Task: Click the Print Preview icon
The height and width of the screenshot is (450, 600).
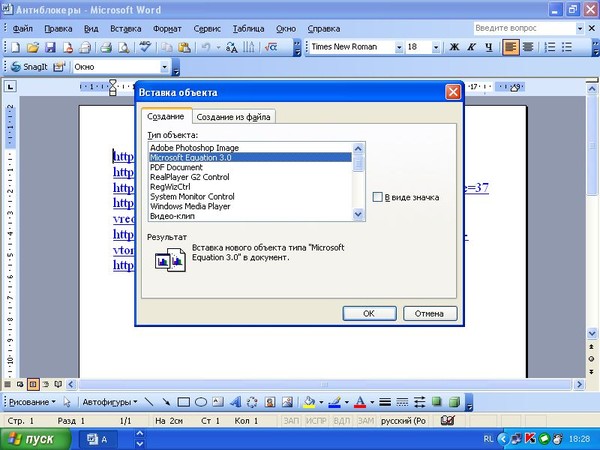Action: 124,47
